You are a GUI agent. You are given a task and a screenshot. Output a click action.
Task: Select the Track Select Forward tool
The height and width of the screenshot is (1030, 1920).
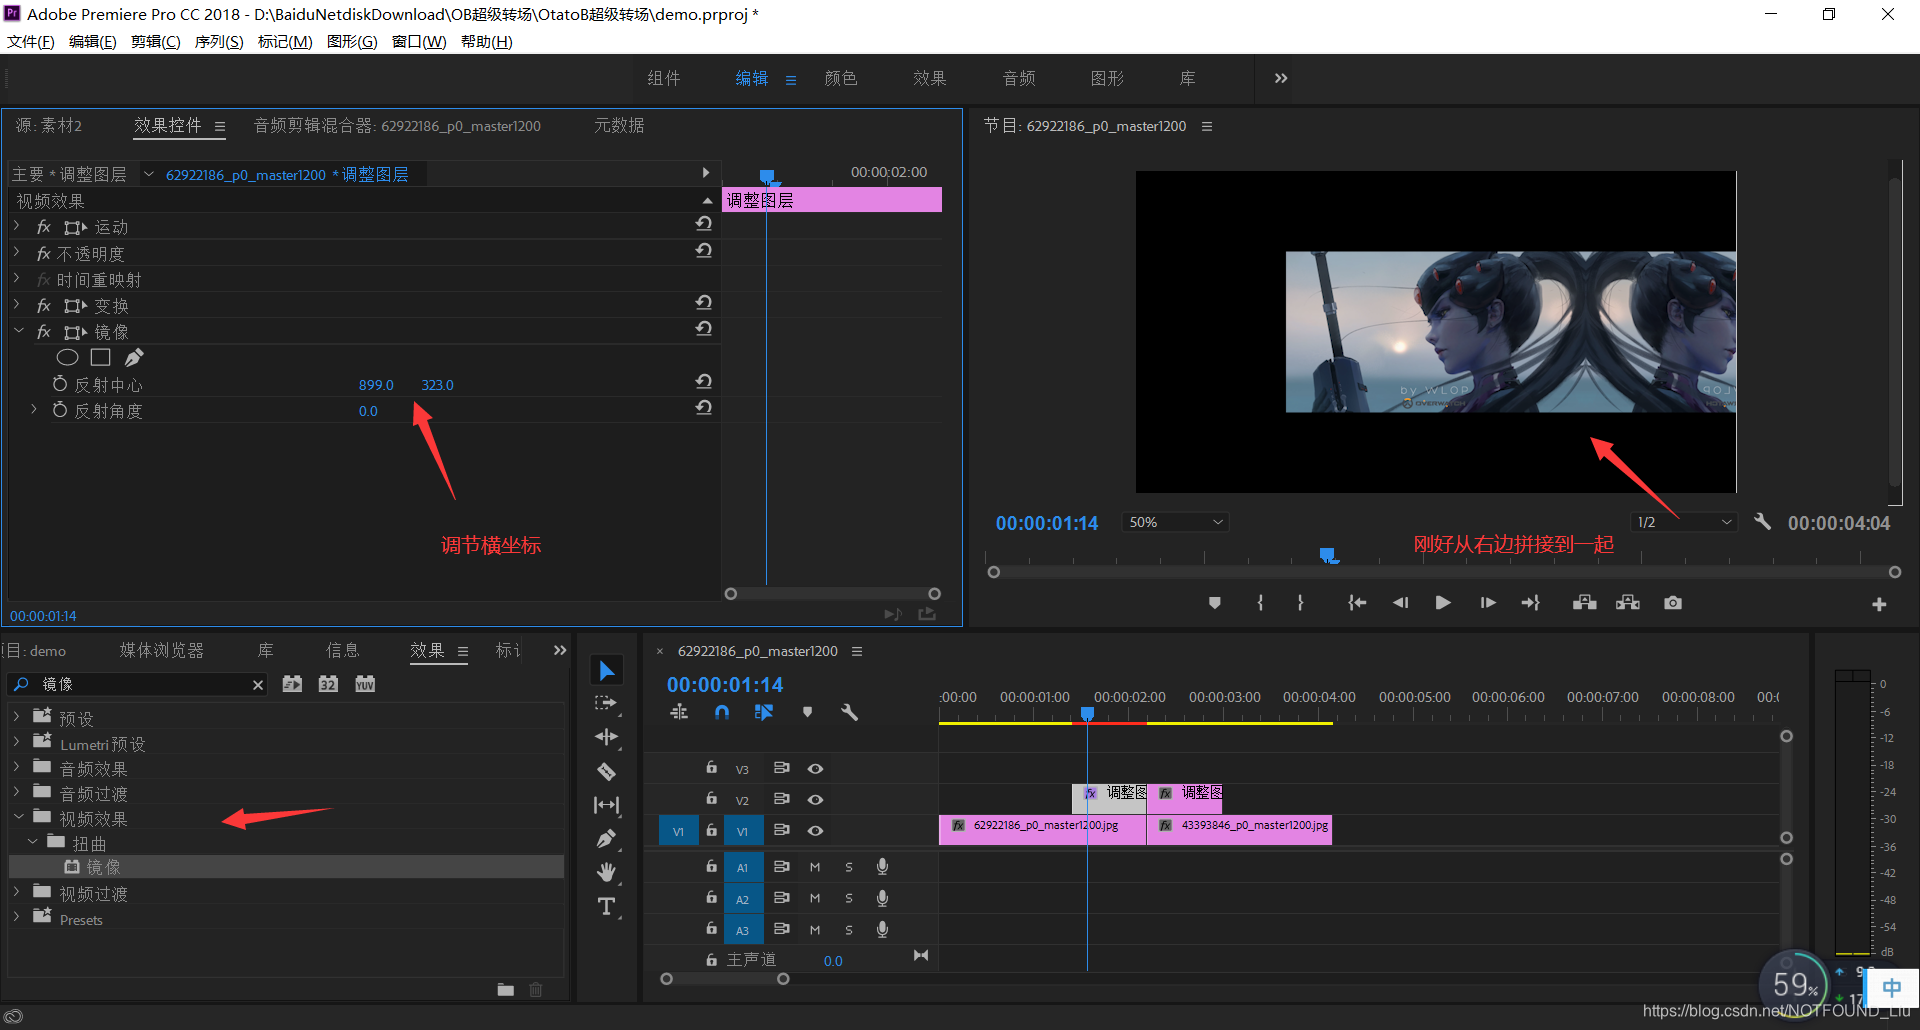click(x=606, y=704)
